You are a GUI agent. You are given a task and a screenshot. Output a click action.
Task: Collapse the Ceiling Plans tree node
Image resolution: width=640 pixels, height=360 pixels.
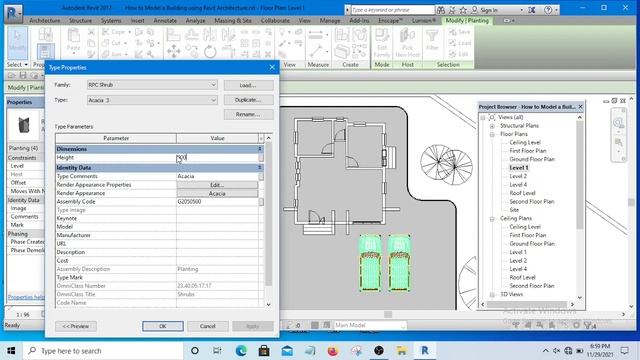coord(492,219)
